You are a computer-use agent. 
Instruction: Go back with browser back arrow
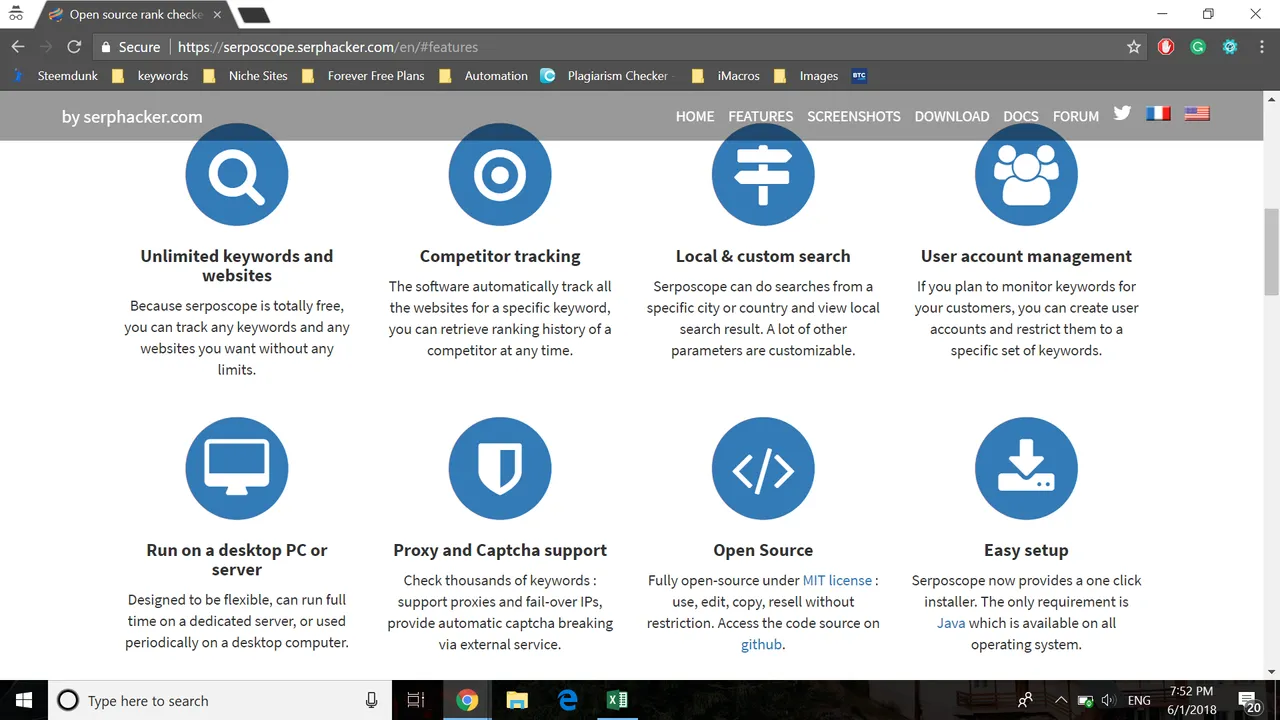pyautogui.click(x=18, y=47)
